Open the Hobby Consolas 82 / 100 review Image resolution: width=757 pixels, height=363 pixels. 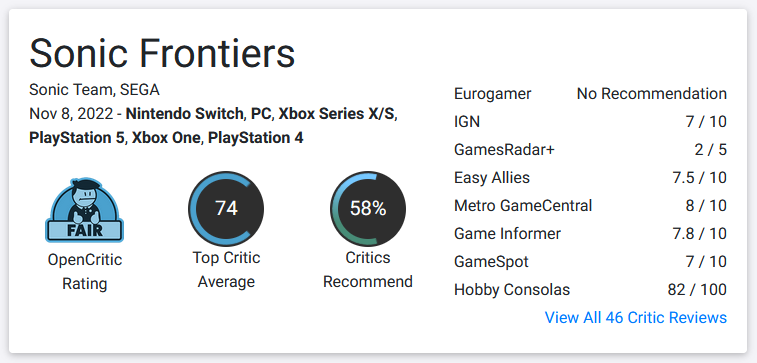click(x=590, y=290)
